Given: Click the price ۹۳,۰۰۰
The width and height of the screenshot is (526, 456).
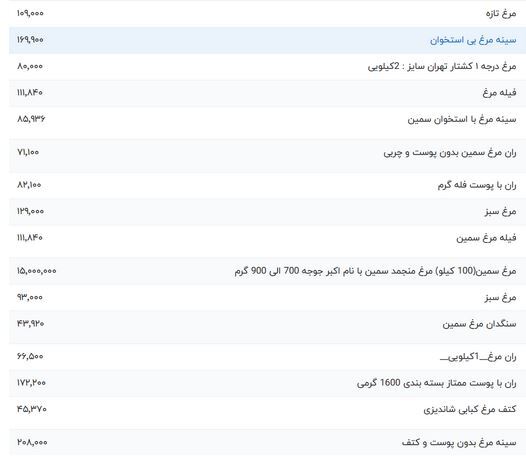Looking at the screenshot, I should click(30, 297).
